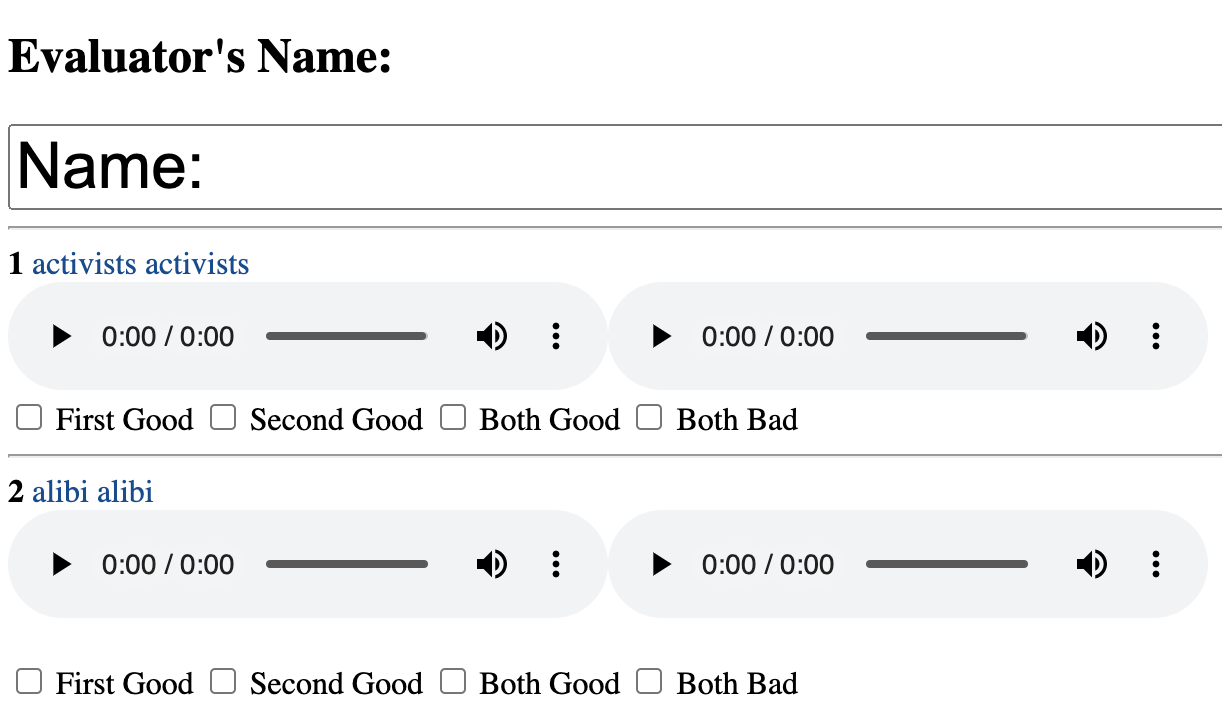The height and width of the screenshot is (706, 1222).
Task: Mark Both Bad for item 2
Action: (x=650, y=682)
